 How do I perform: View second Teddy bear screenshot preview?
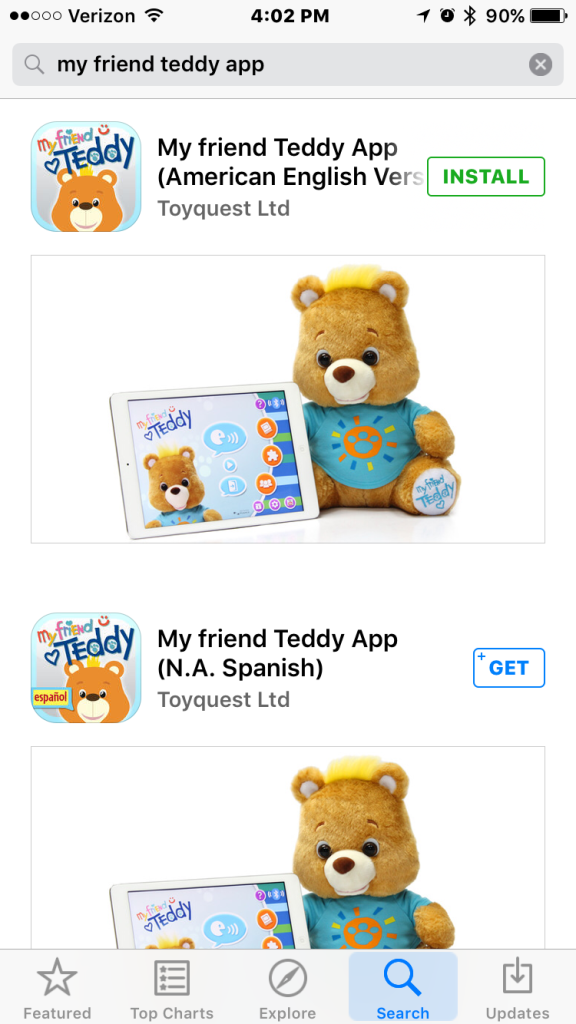pos(288,848)
